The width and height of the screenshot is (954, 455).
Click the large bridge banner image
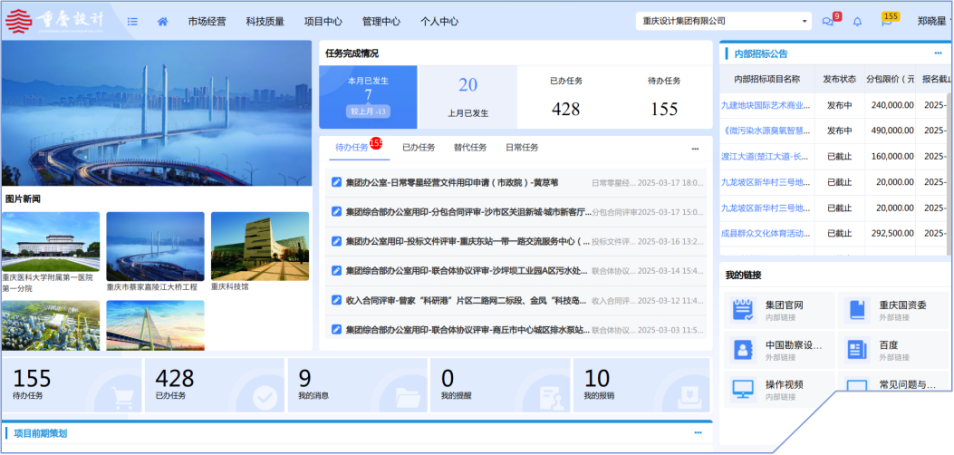coord(157,113)
